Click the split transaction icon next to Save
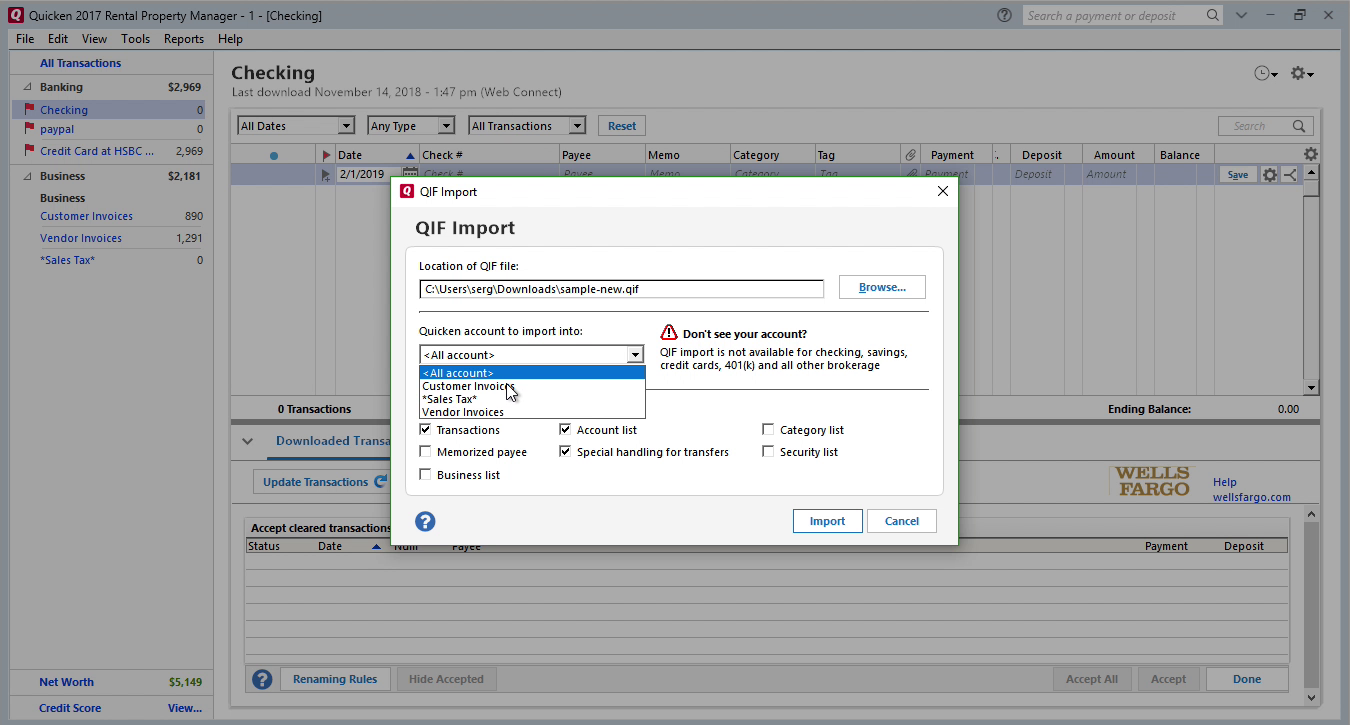1350x725 pixels. click(x=1290, y=174)
